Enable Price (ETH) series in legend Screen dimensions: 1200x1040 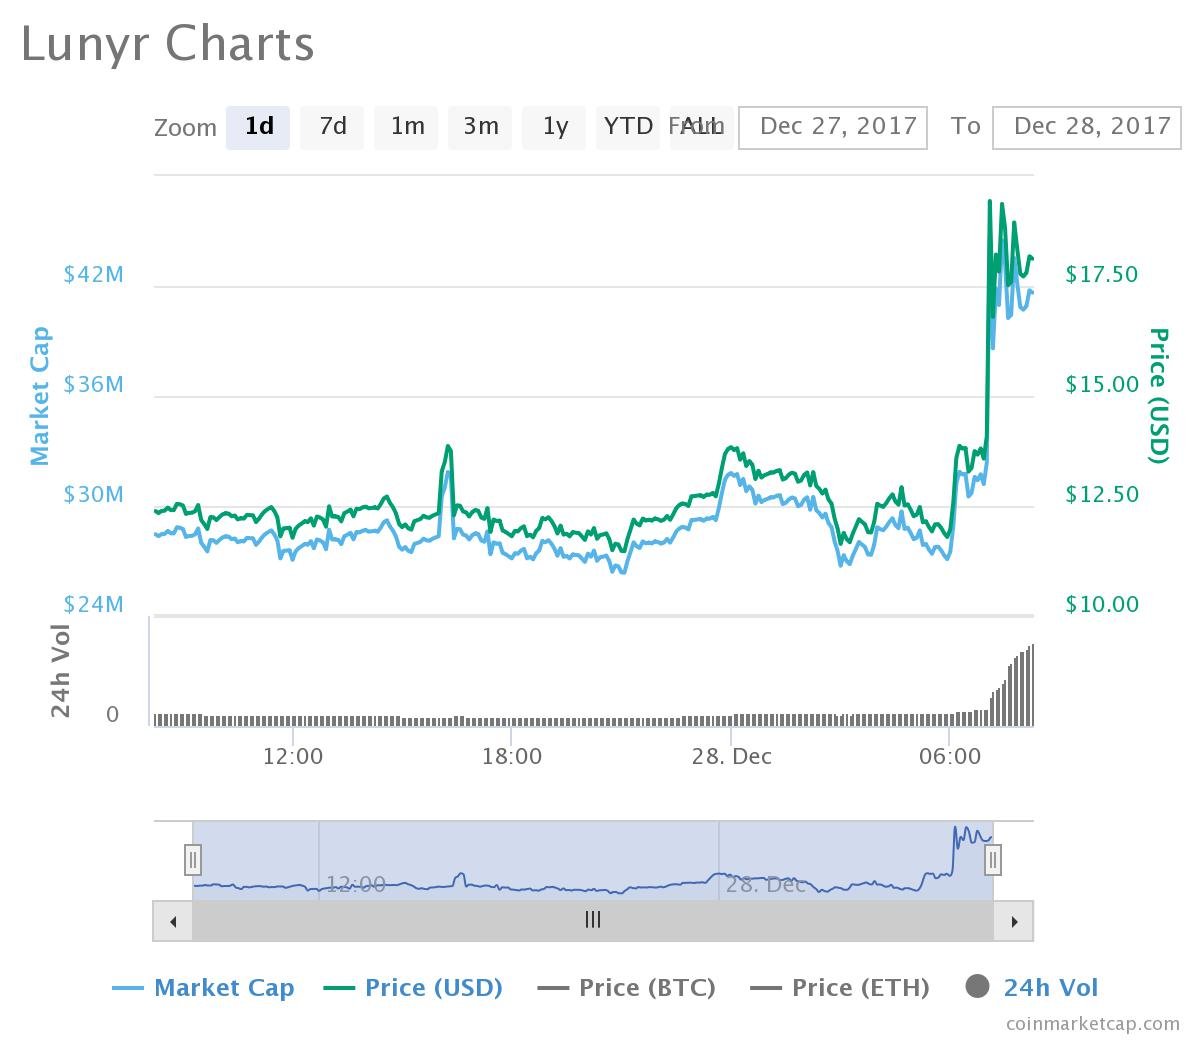[x=839, y=988]
